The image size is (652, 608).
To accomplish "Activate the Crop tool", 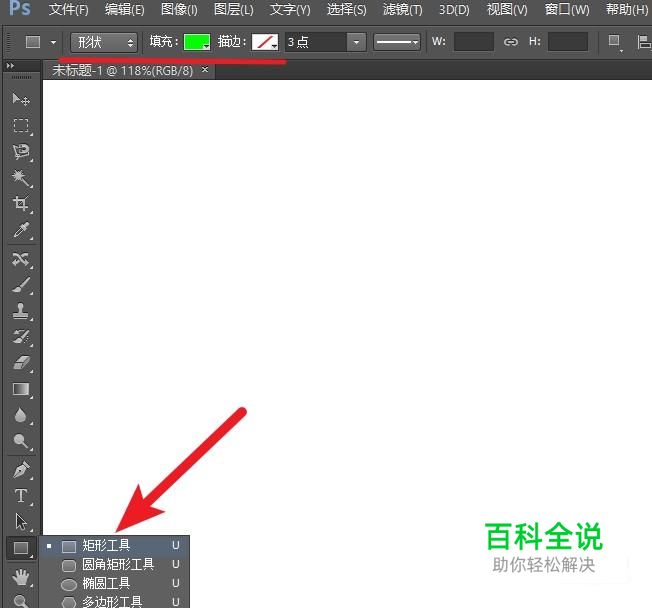I will click(x=20, y=204).
